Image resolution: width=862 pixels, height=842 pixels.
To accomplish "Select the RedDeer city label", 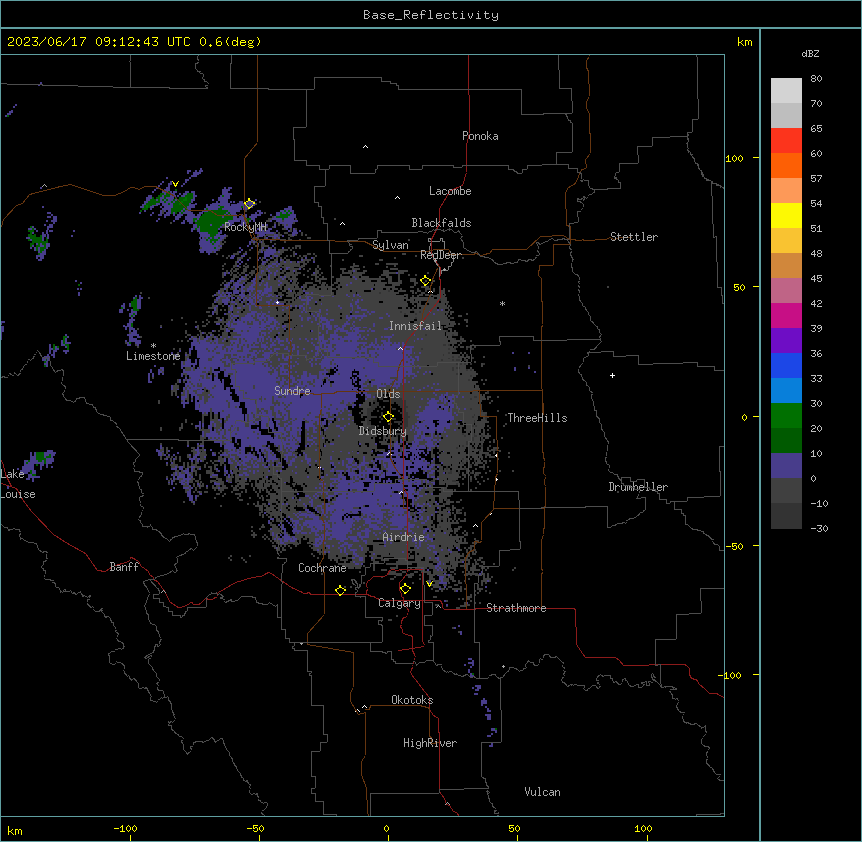I will [441, 255].
